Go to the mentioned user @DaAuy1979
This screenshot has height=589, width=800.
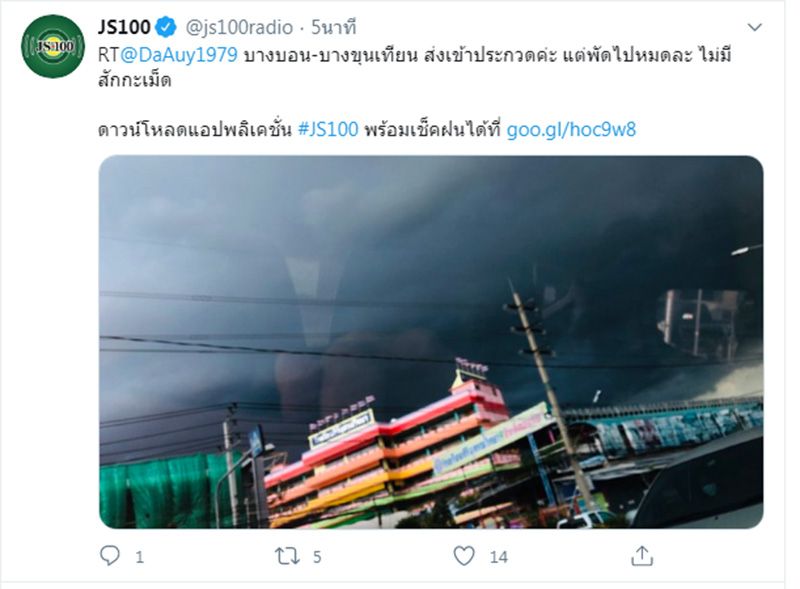(179, 55)
